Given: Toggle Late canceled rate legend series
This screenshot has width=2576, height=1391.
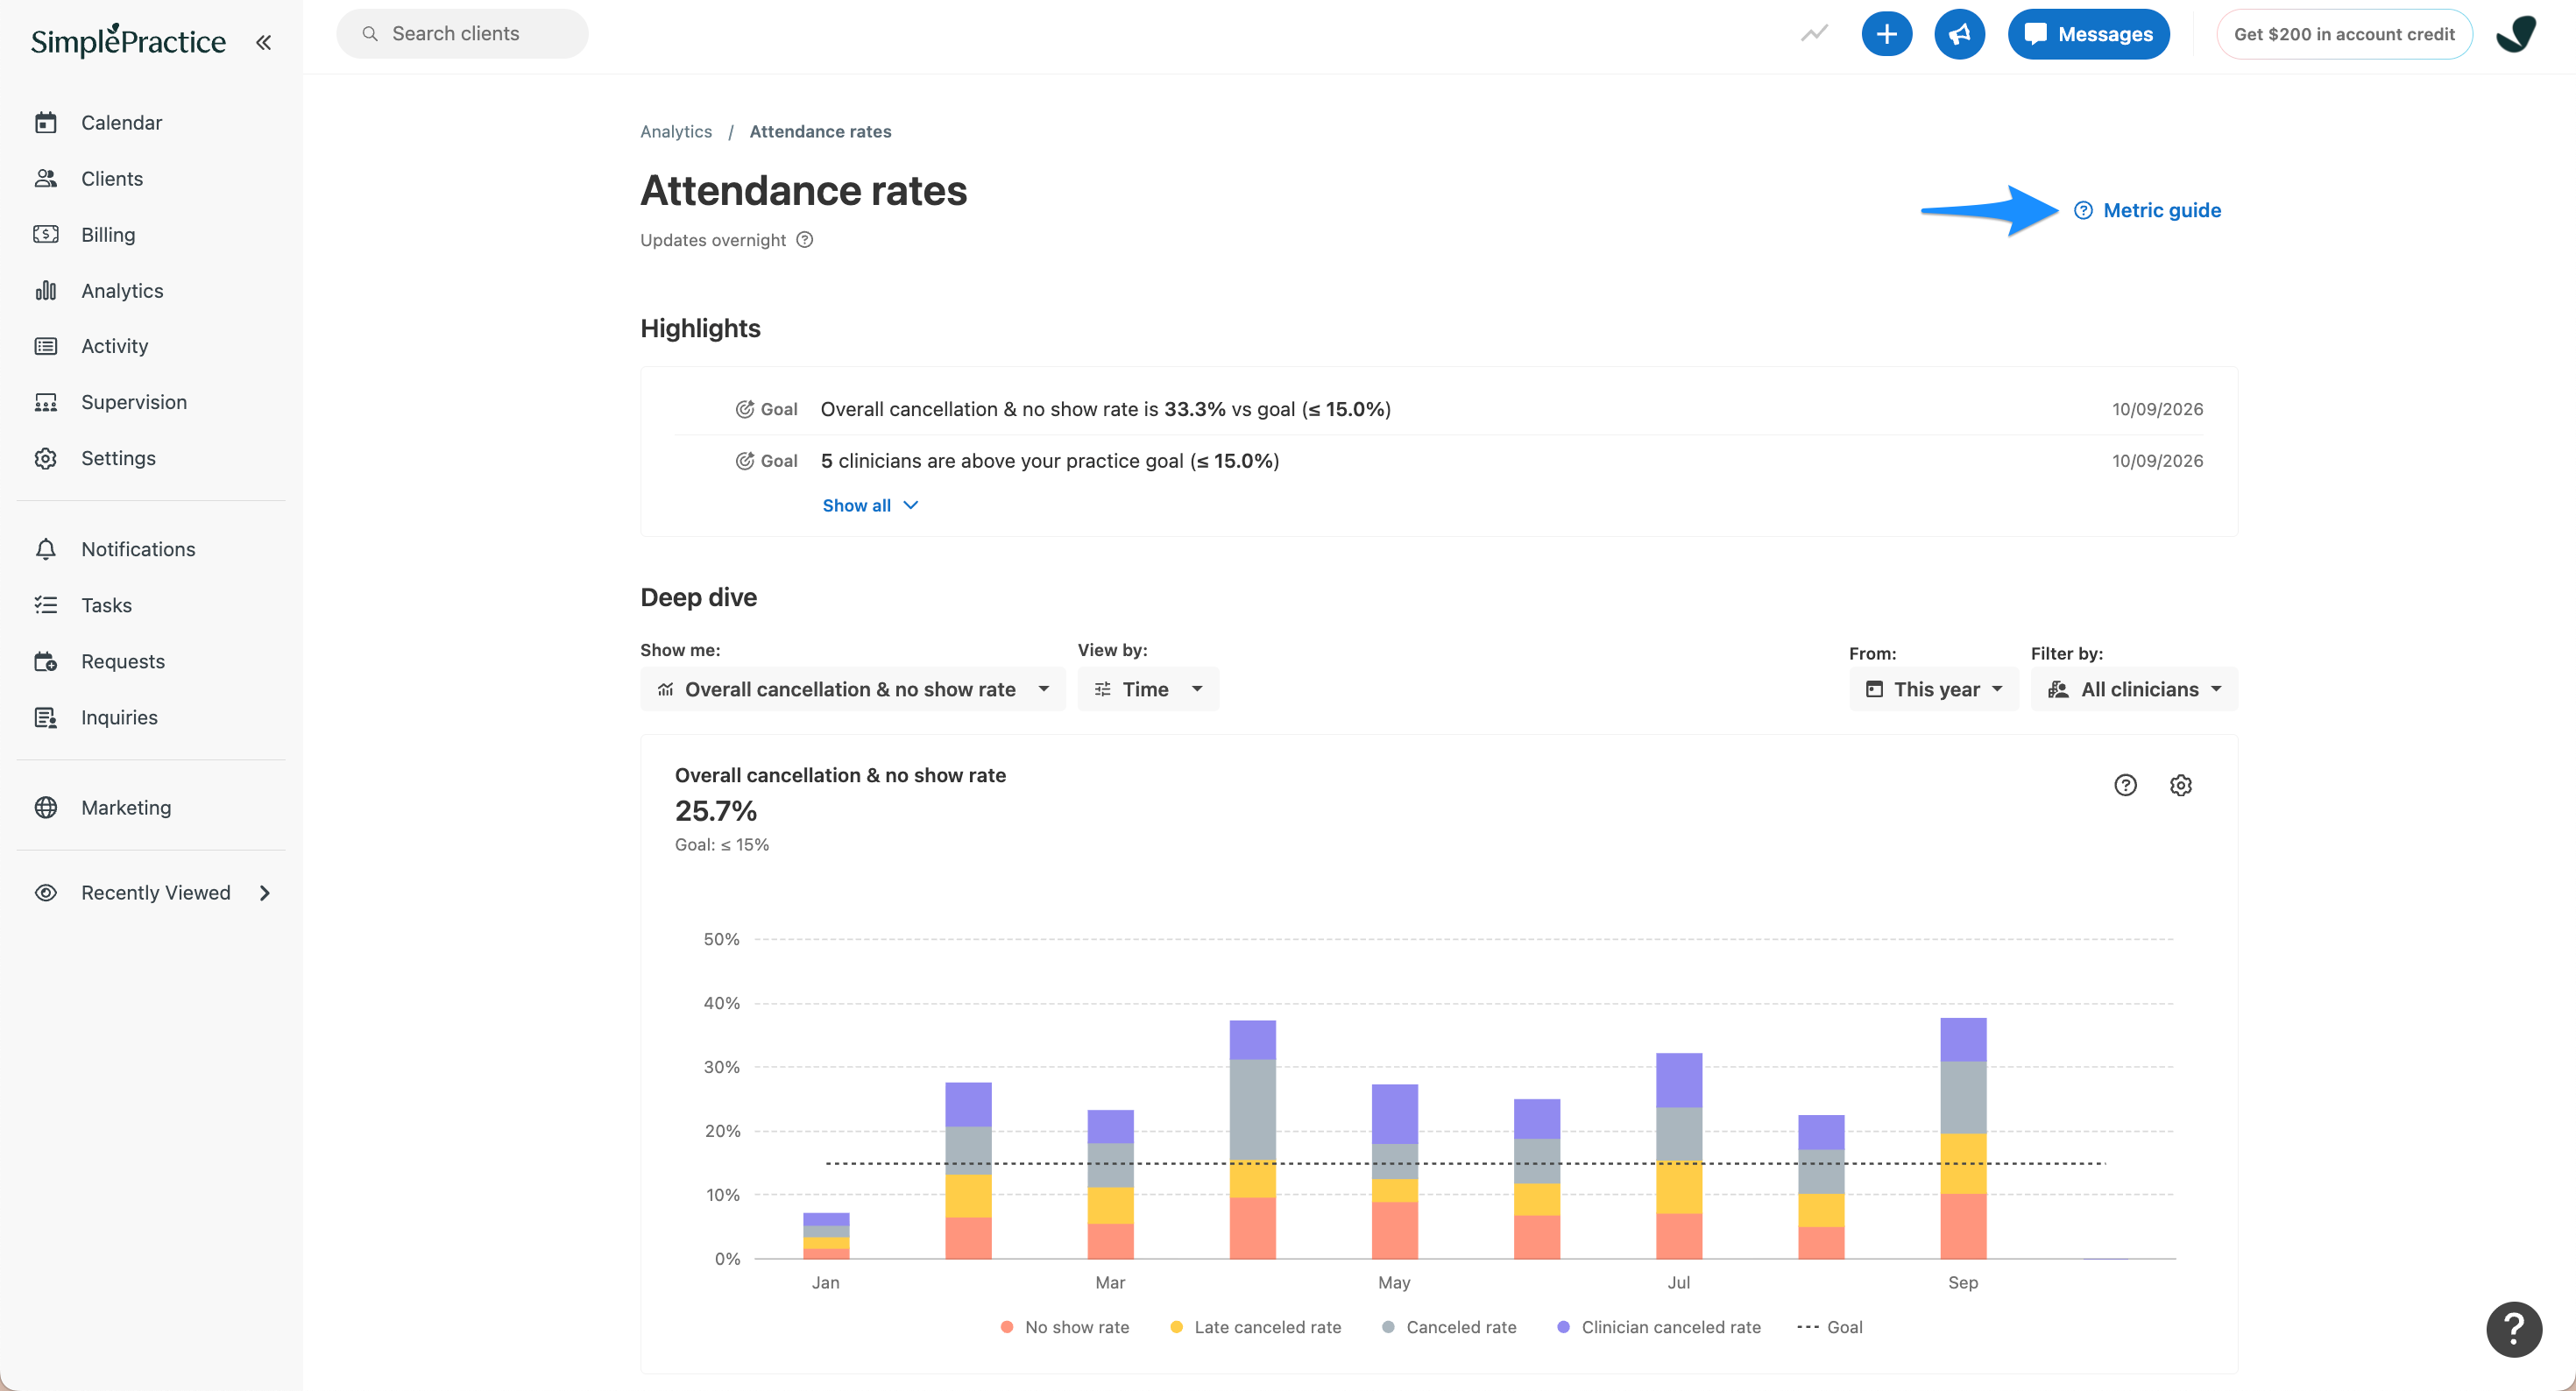Looking at the screenshot, I should [x=1256, y=1327].
